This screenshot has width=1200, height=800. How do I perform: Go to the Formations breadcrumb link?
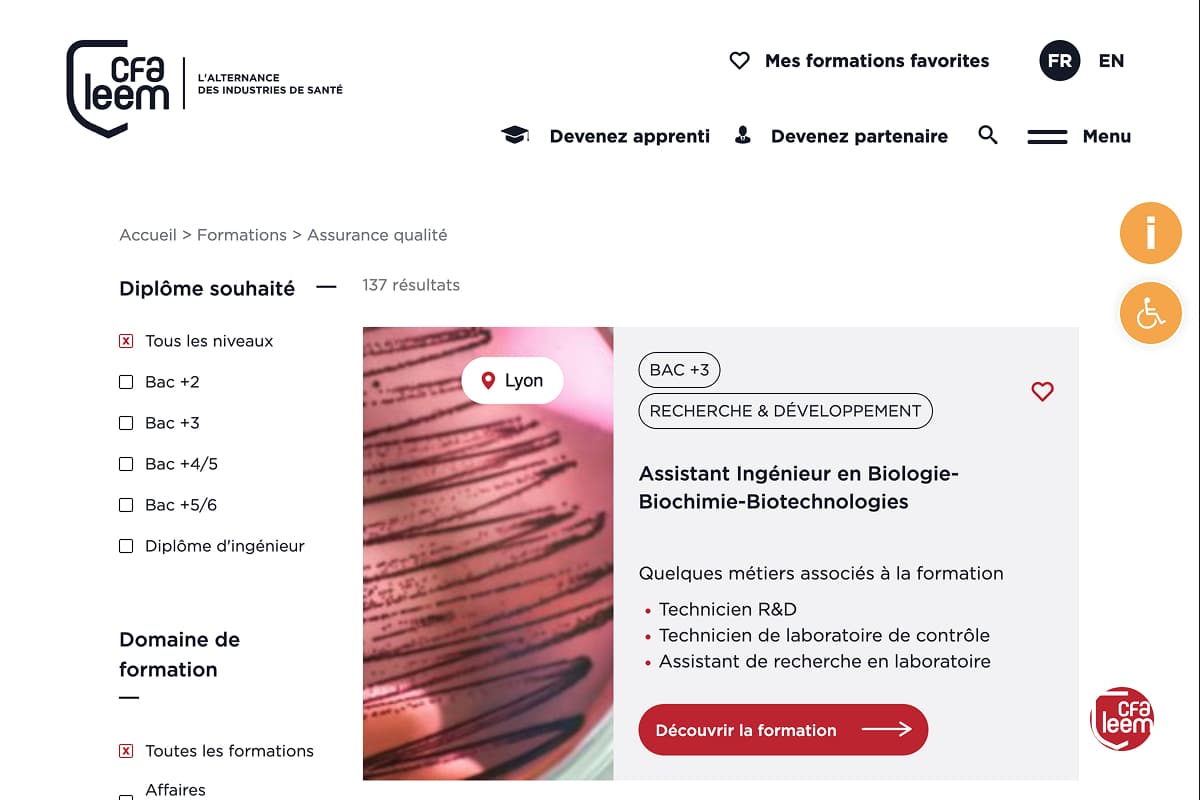(x=242, y=235)
